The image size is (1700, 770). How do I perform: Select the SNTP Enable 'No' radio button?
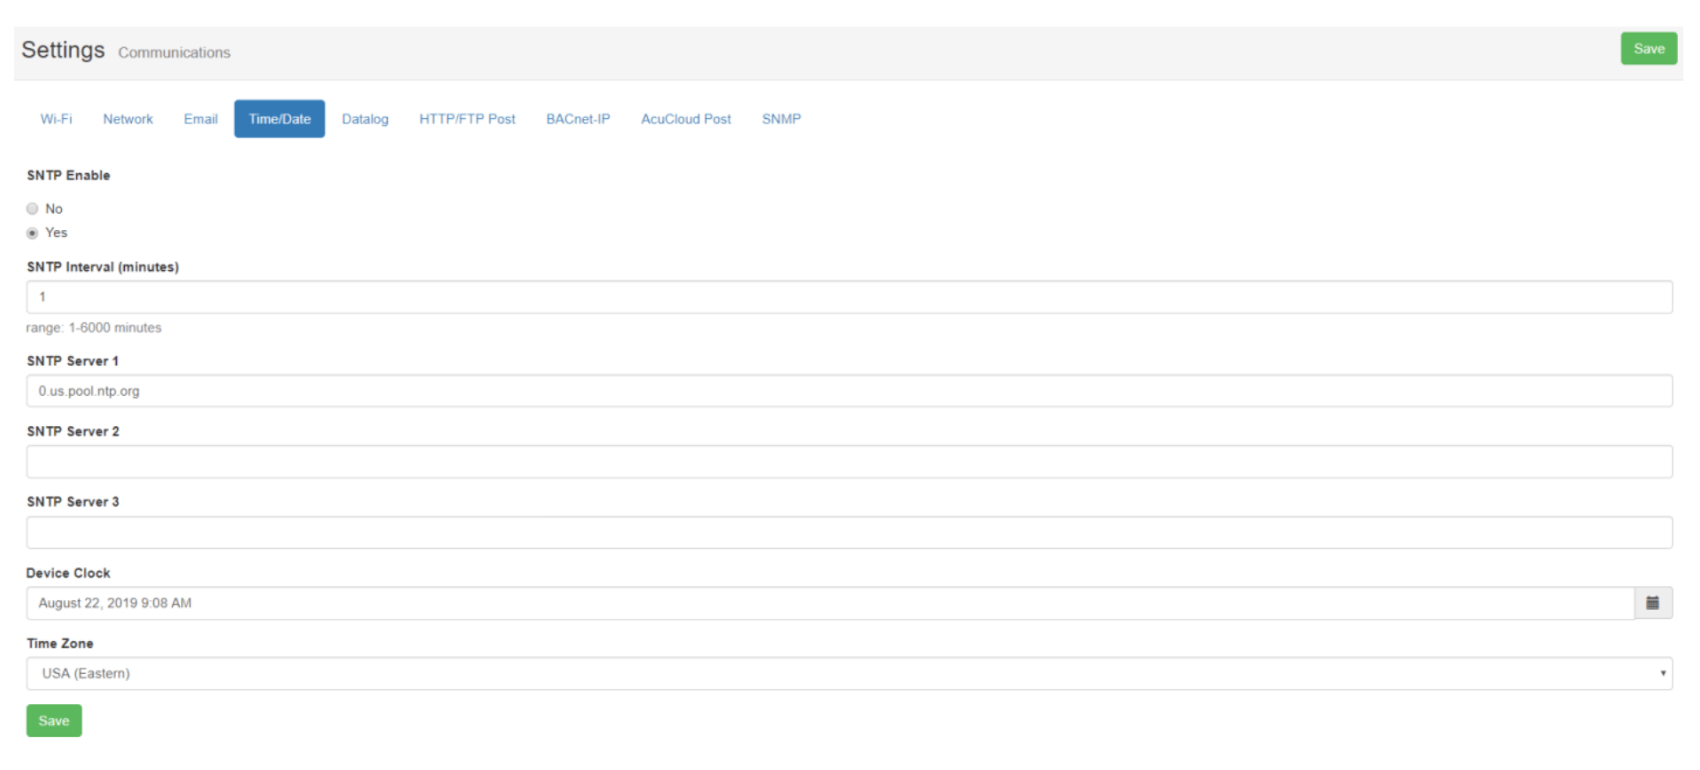pos(33,209)
